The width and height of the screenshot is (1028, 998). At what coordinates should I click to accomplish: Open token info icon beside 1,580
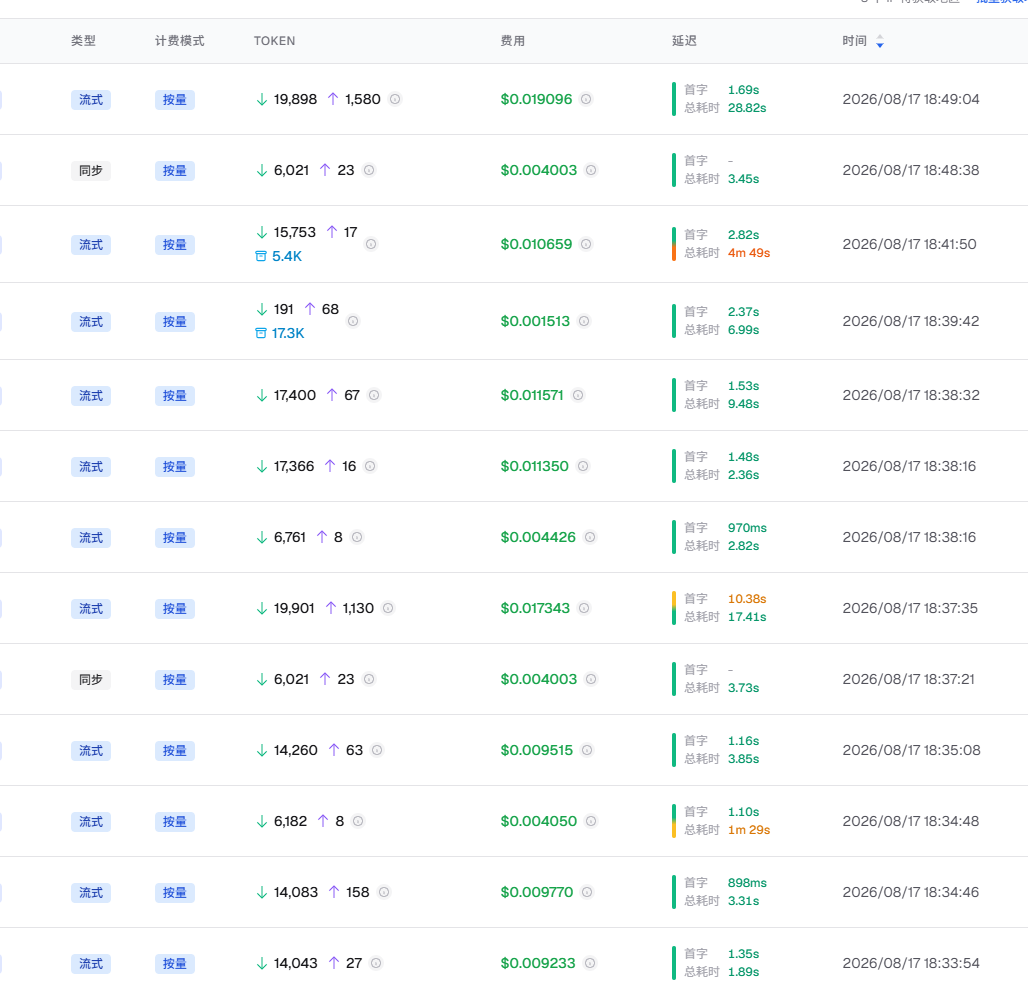tap(395, 99)
